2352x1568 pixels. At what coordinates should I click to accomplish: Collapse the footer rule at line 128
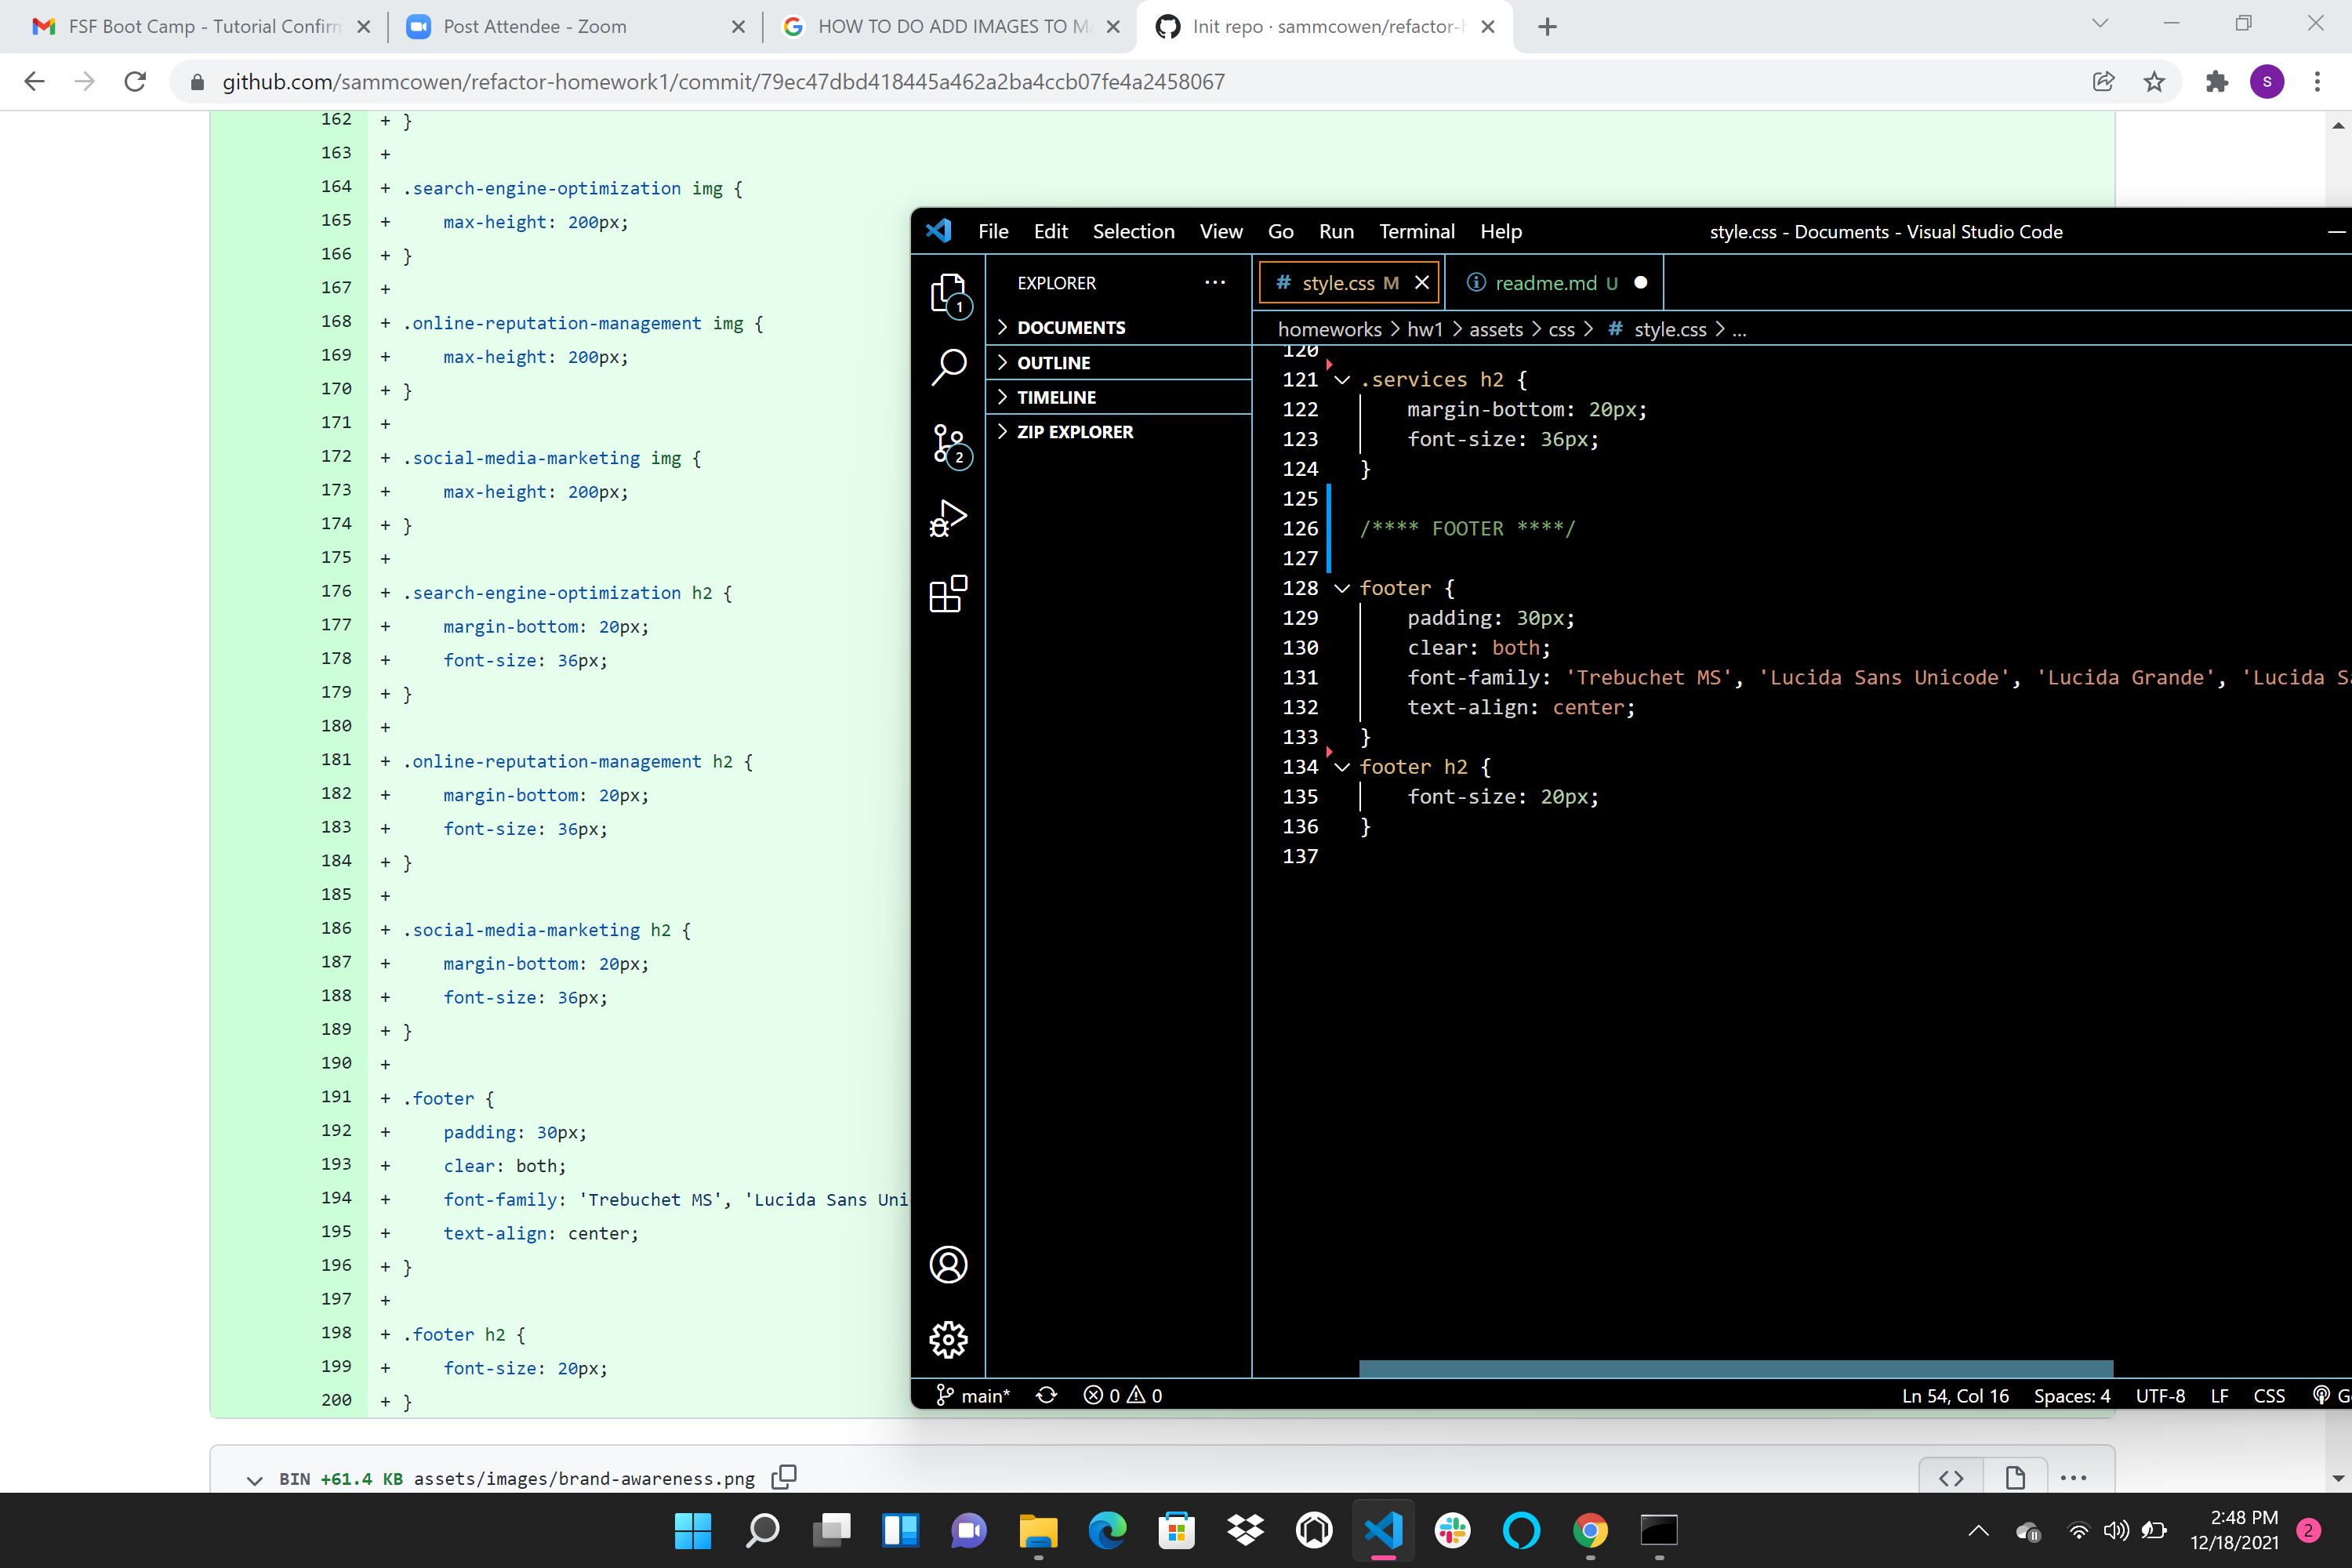pos(1342,588)
